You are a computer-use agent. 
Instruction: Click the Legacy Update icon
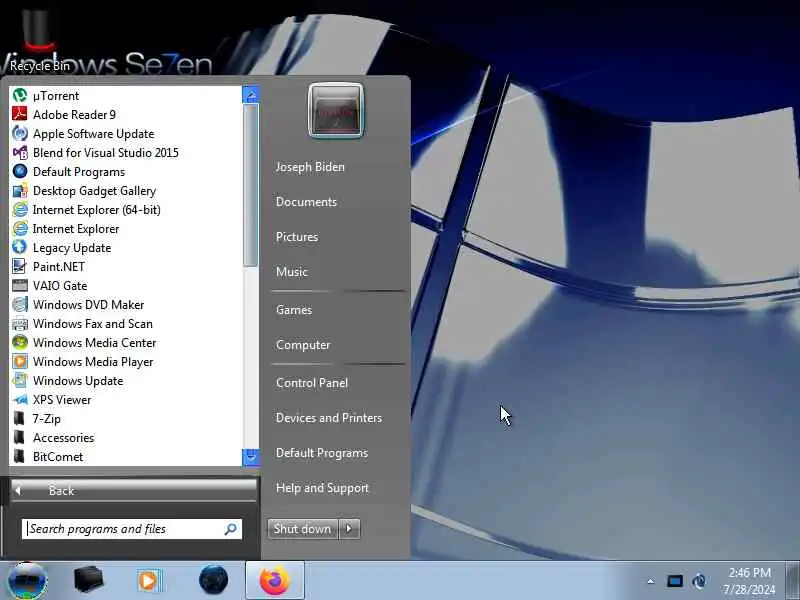20,247
